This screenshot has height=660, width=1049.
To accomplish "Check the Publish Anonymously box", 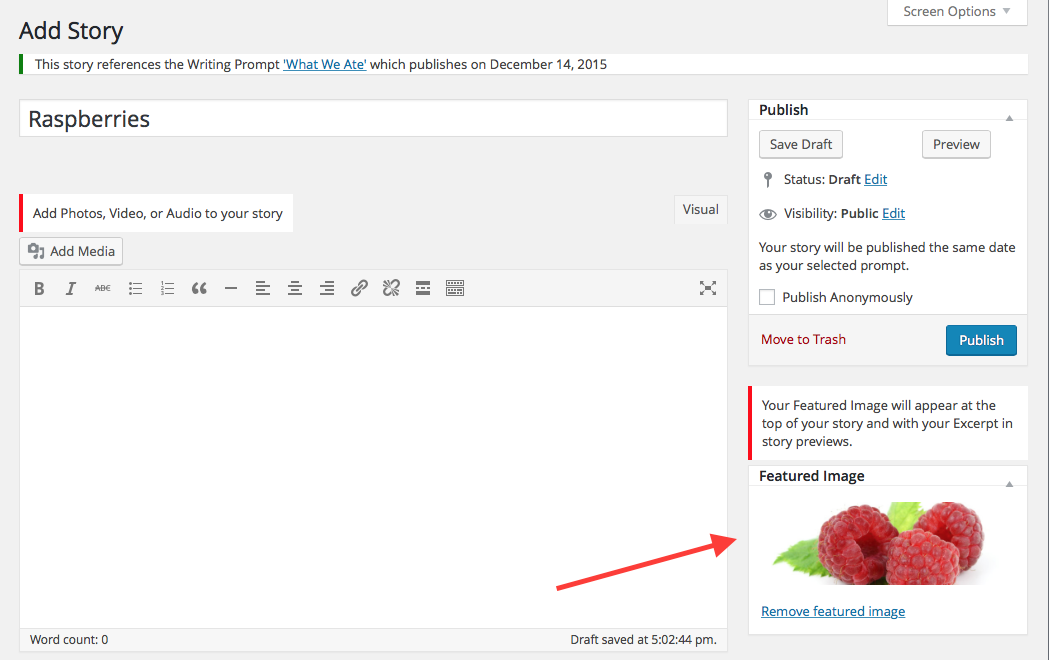I will point(767,297).
